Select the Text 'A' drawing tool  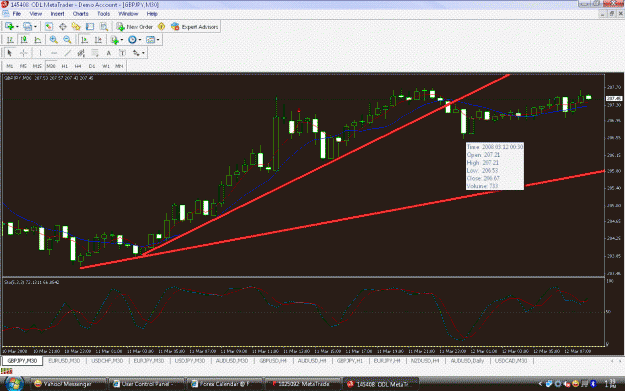pyautogui.click(x=108, y=53)
